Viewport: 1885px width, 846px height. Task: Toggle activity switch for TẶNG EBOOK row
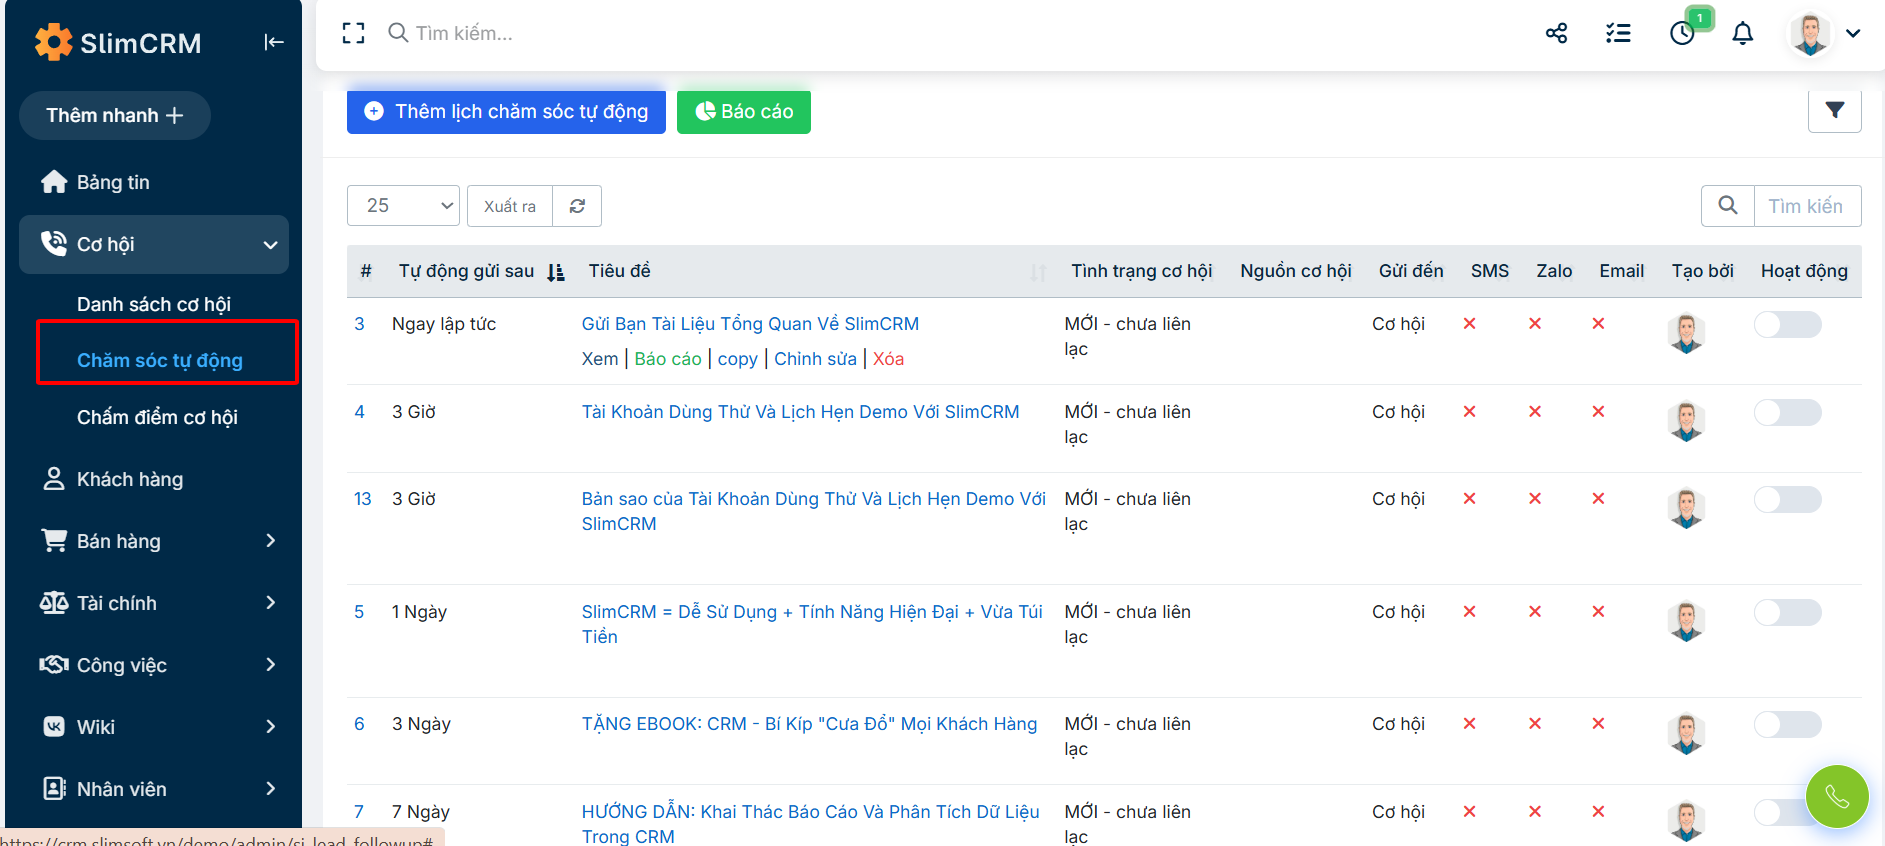point(1787,724)
